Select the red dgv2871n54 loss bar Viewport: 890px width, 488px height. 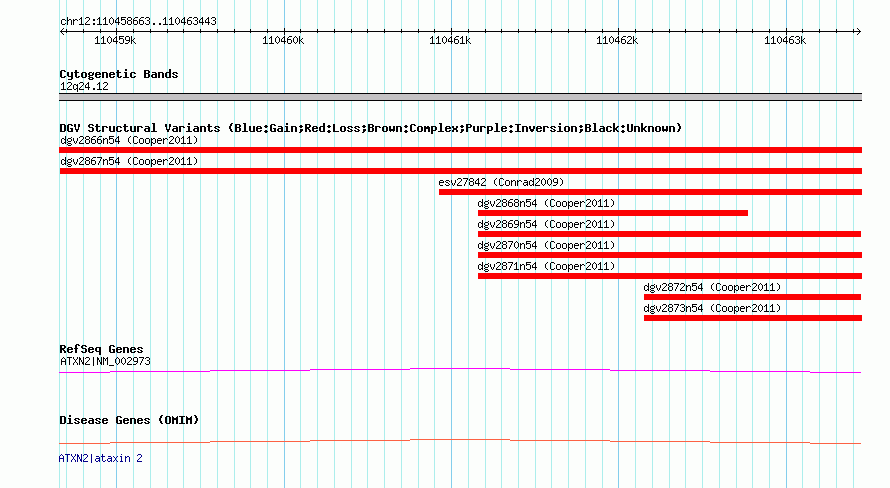tap(670, 276)
